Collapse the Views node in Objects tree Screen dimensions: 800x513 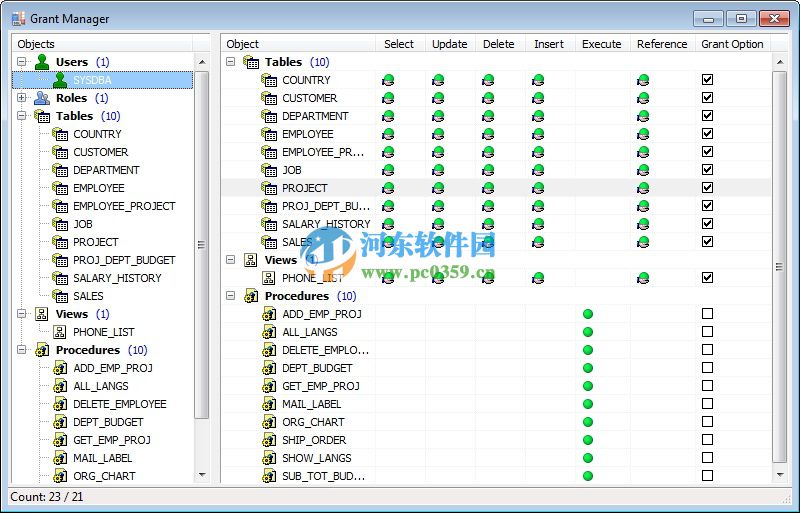21,314
